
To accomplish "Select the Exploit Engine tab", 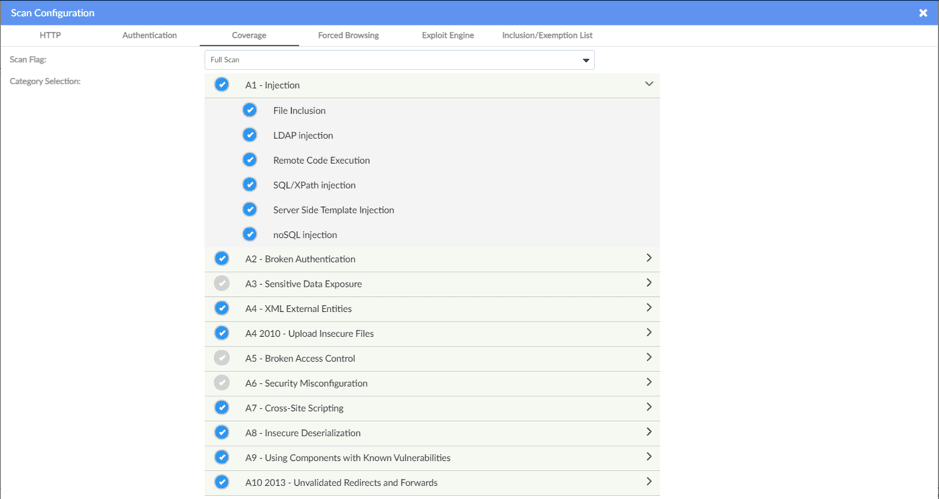I will pos(447,35).
